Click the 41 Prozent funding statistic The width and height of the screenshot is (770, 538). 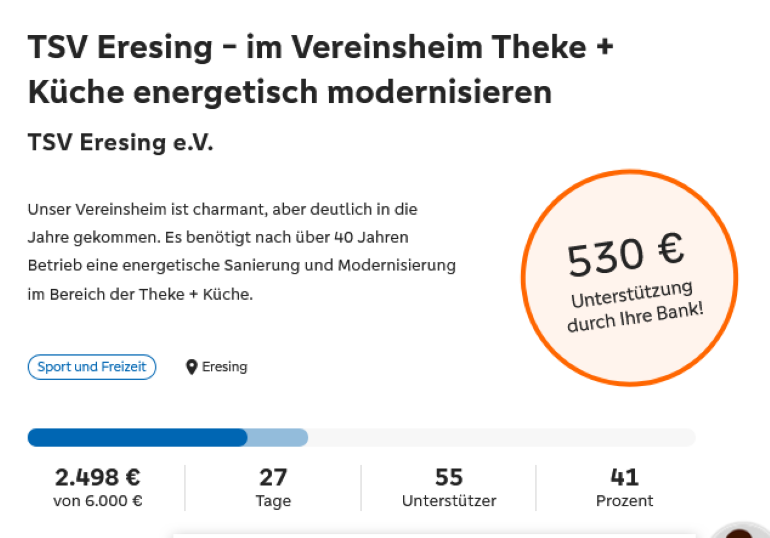[x=624, y=487]
